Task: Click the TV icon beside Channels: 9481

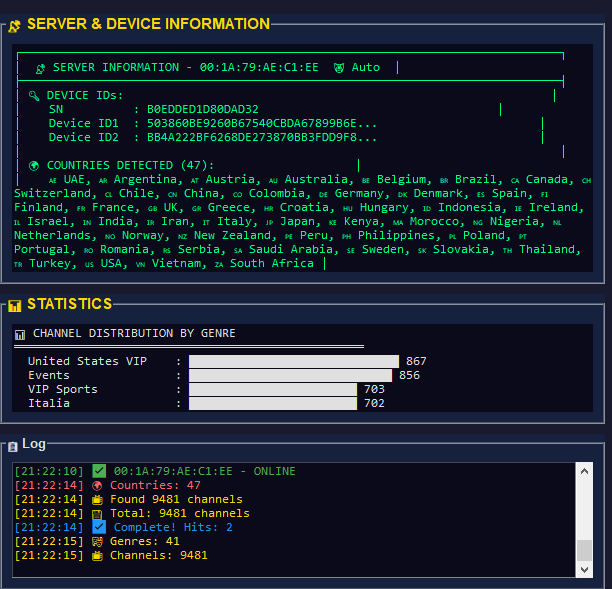Action: coord(97,556)
